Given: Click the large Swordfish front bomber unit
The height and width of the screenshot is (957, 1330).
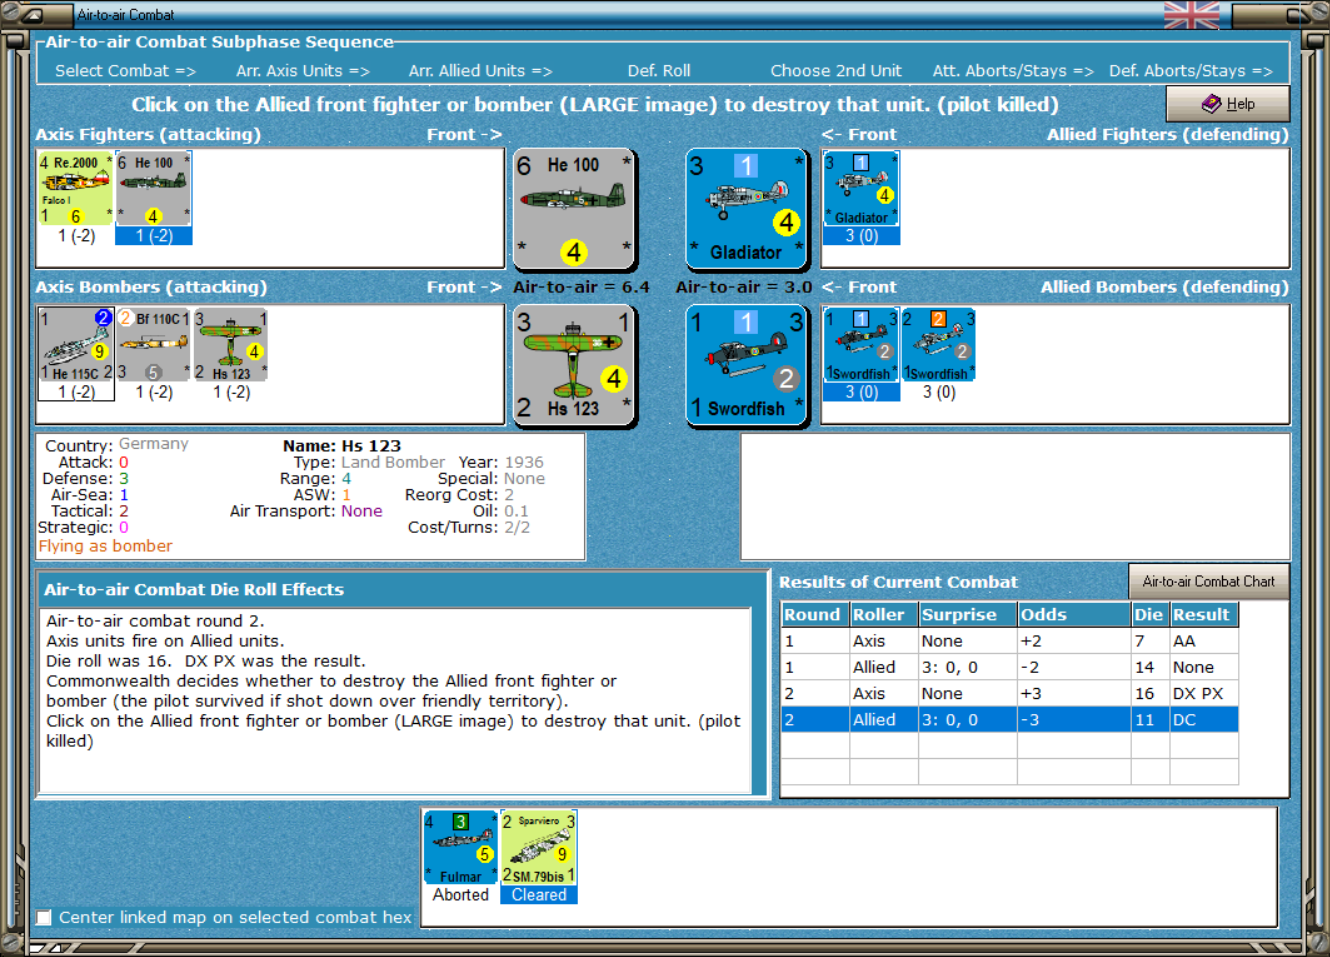Looking at the screenshot, I should pos(747,365).
